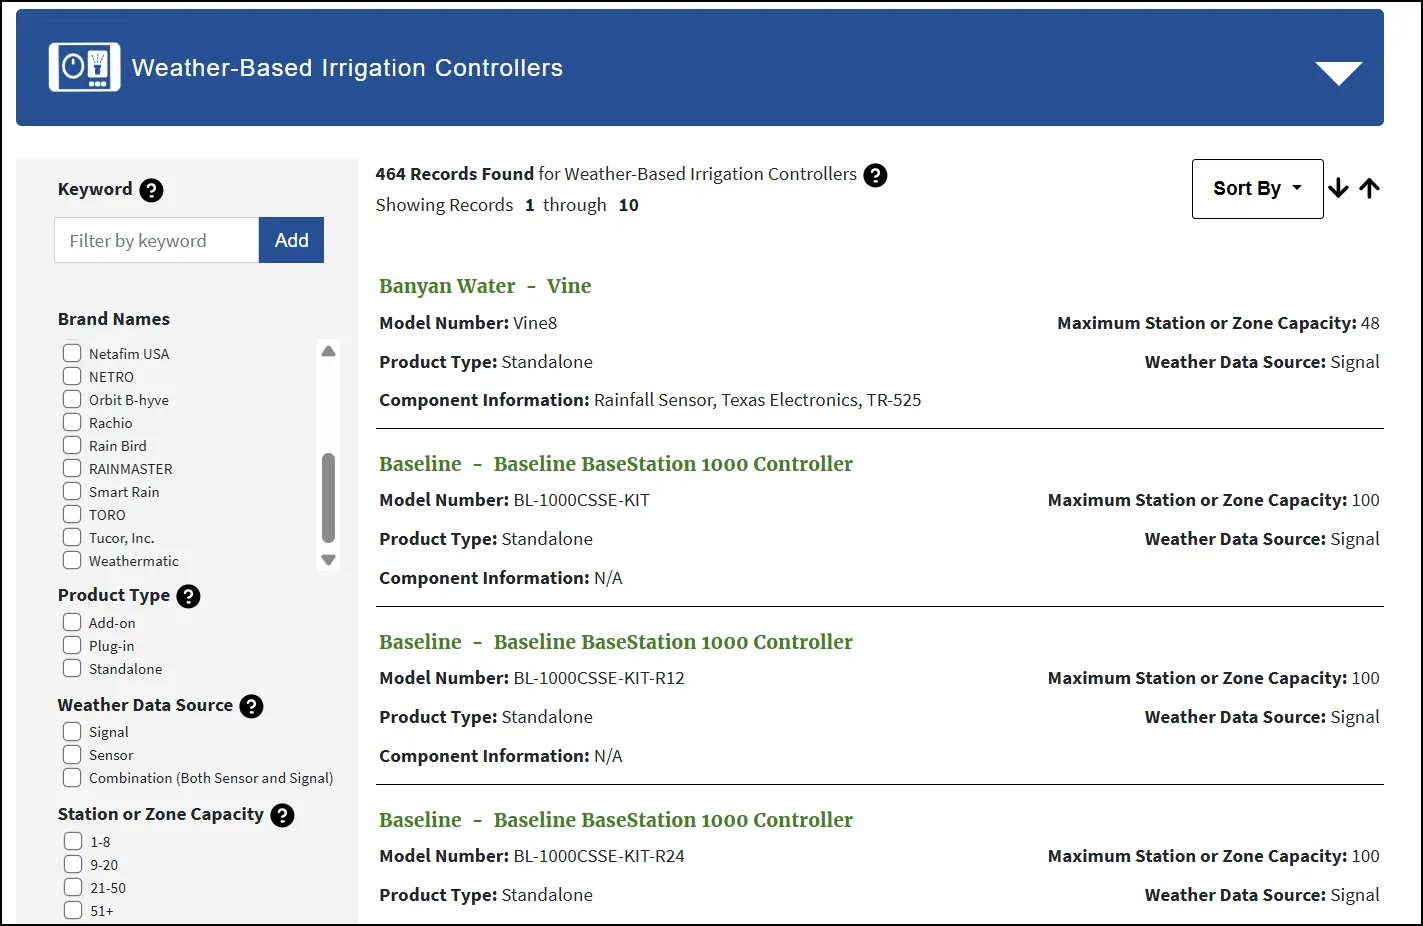This screenshot has height=926, width=1423.
Task: Sort results ascending with up arrow
Action: pos(1370,188)
